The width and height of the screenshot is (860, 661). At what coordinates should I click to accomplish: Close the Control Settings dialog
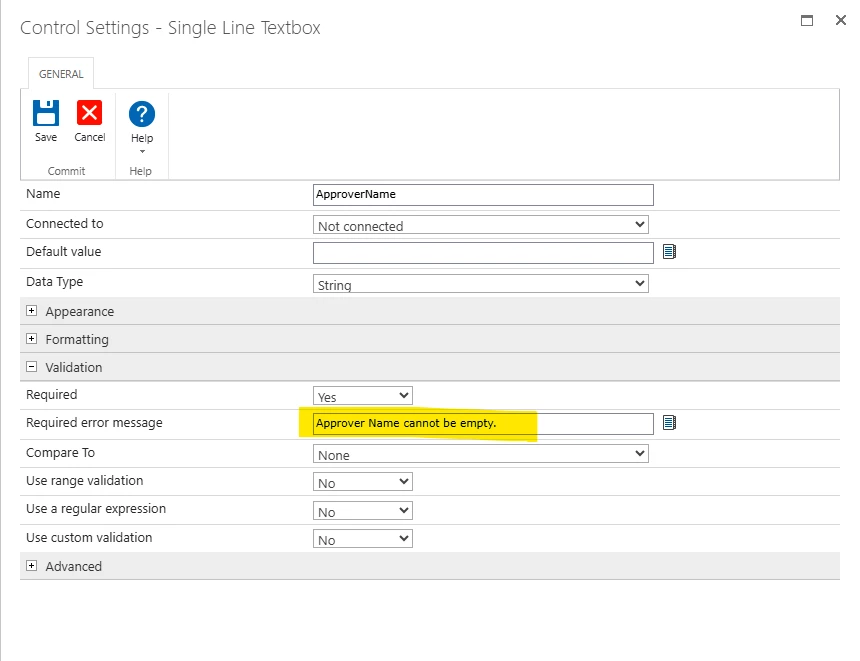(840, 20)
